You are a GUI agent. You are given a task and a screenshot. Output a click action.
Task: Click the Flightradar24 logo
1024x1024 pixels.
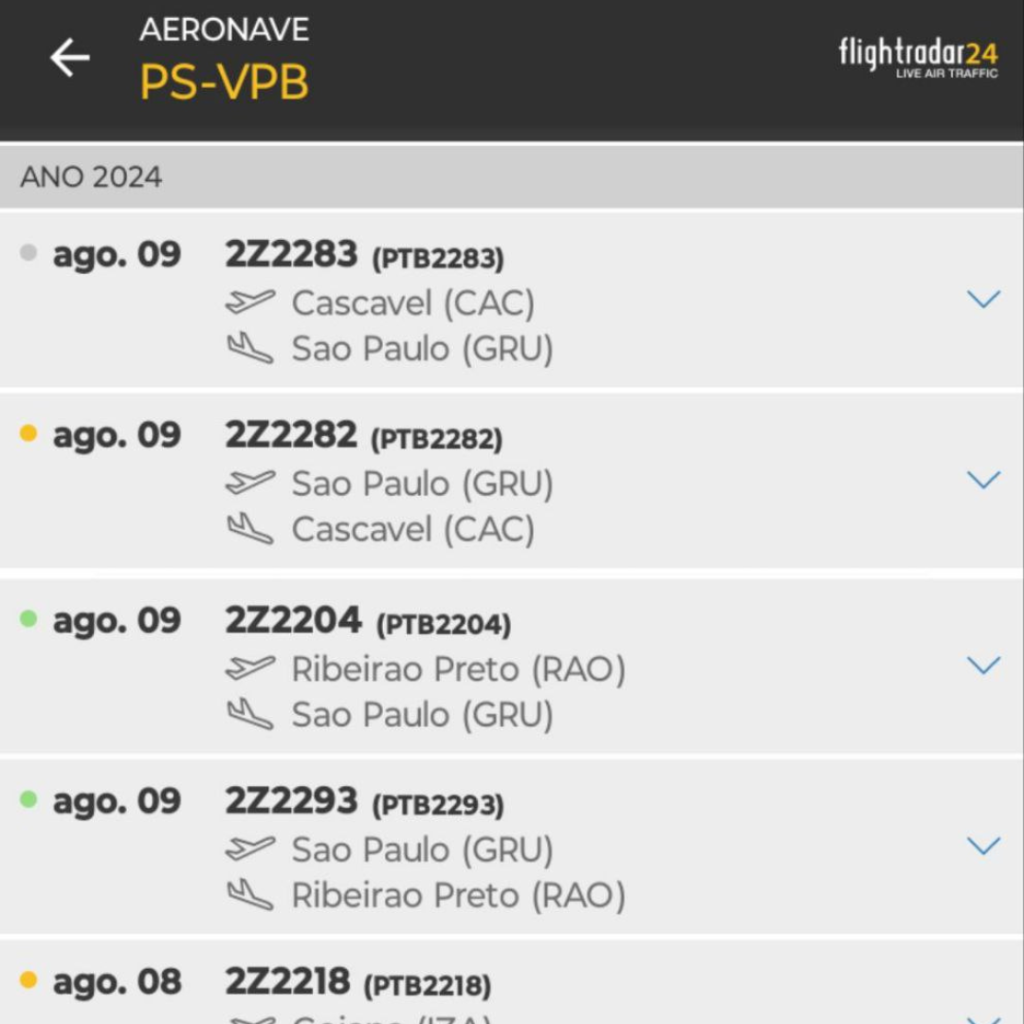(x=918, y=57)
